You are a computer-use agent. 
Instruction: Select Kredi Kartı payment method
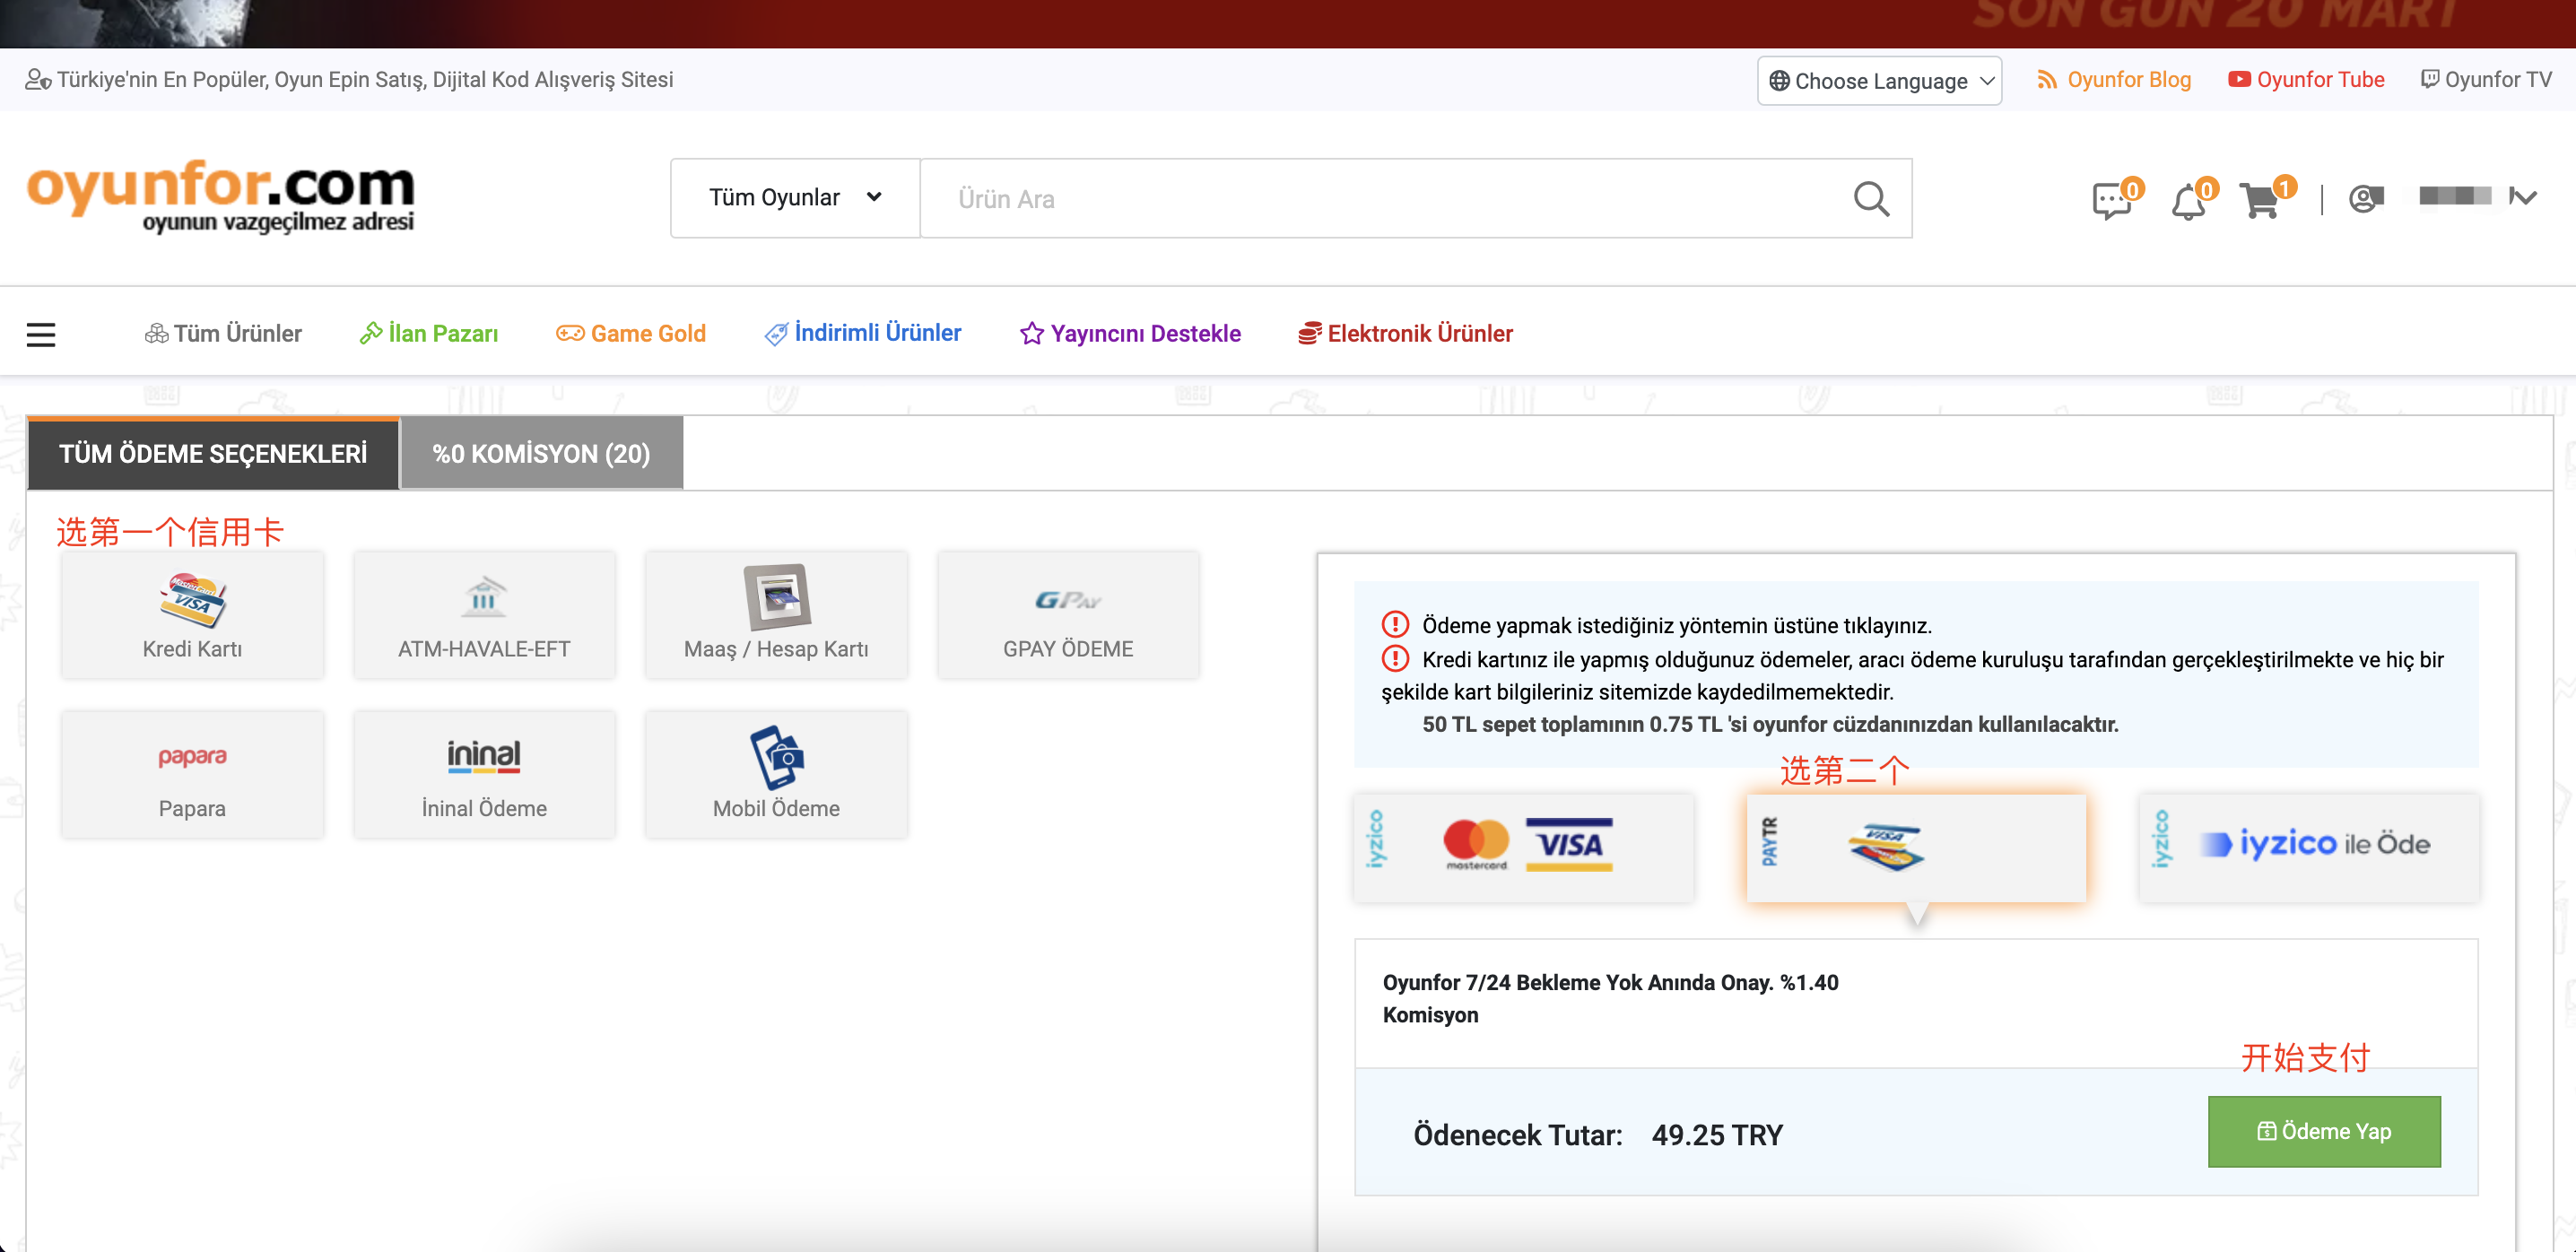click(x=192, y=614)
